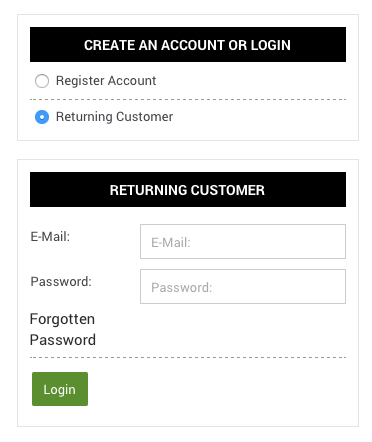The height and width of the screenshot is (442, 372).
Task: Click the word "Forgotten" in the link
Action: pyautogui.click(x=62, y=319)
